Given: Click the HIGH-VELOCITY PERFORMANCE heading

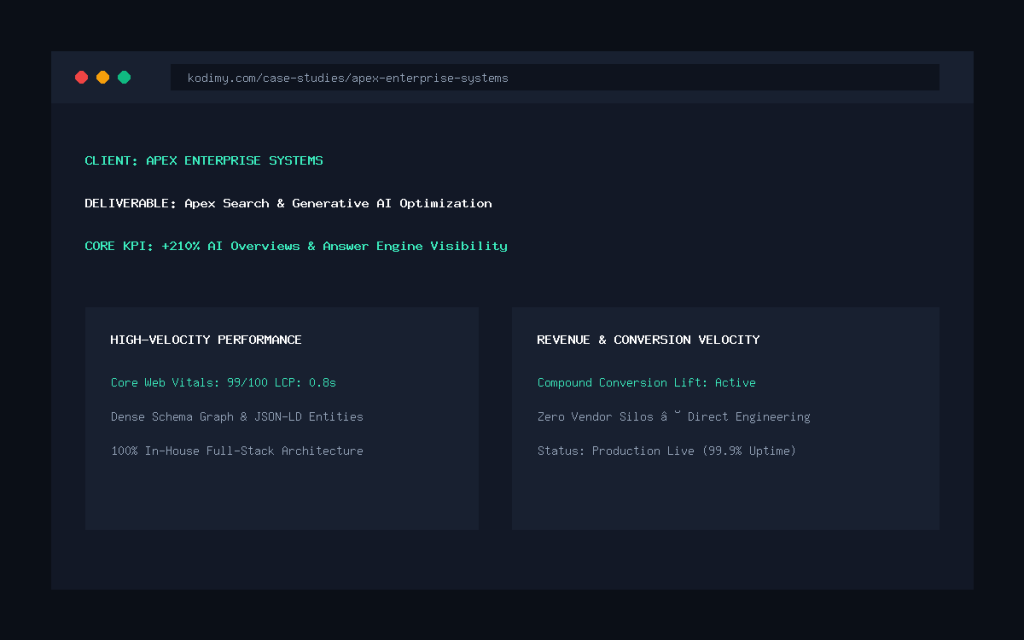Looking at the screenshot, I should tap(206, 340).
